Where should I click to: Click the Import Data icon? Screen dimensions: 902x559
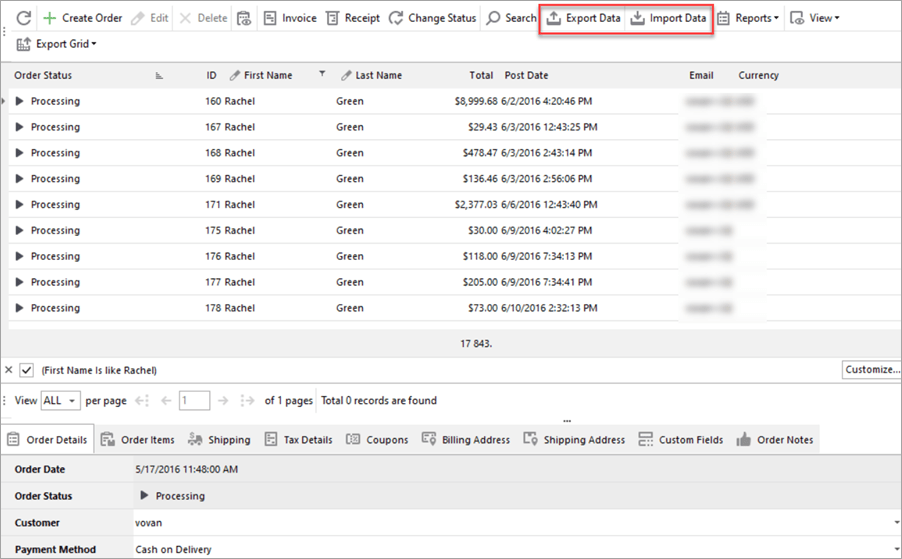pyautogui.click(x=637, y=18)
